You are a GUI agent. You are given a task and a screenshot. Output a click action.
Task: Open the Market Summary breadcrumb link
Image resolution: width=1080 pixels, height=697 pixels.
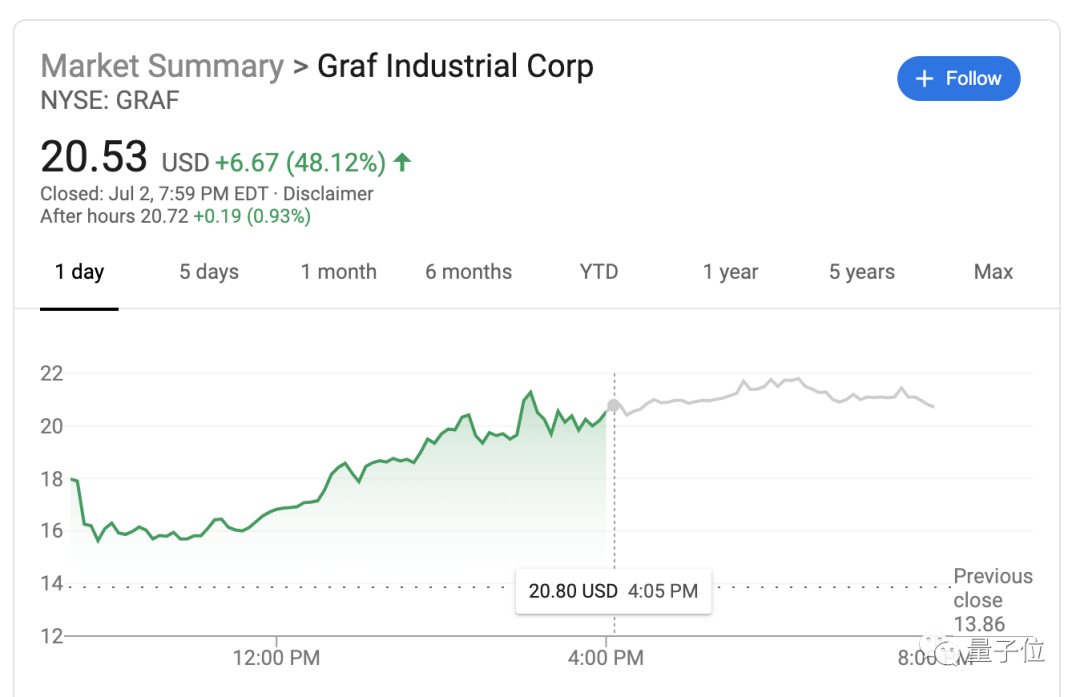point(162,67)
